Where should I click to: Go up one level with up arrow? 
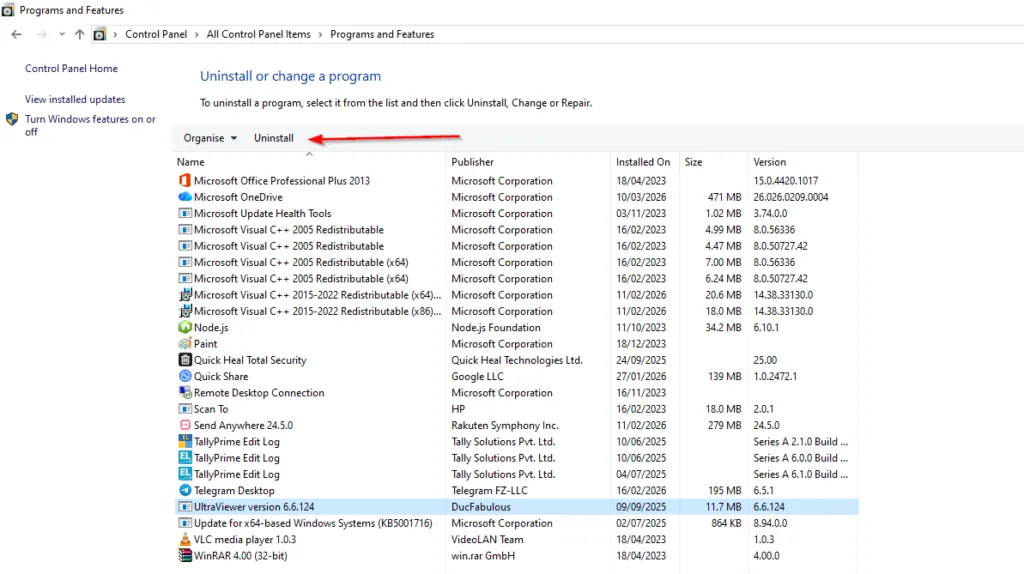coord(80,34)
